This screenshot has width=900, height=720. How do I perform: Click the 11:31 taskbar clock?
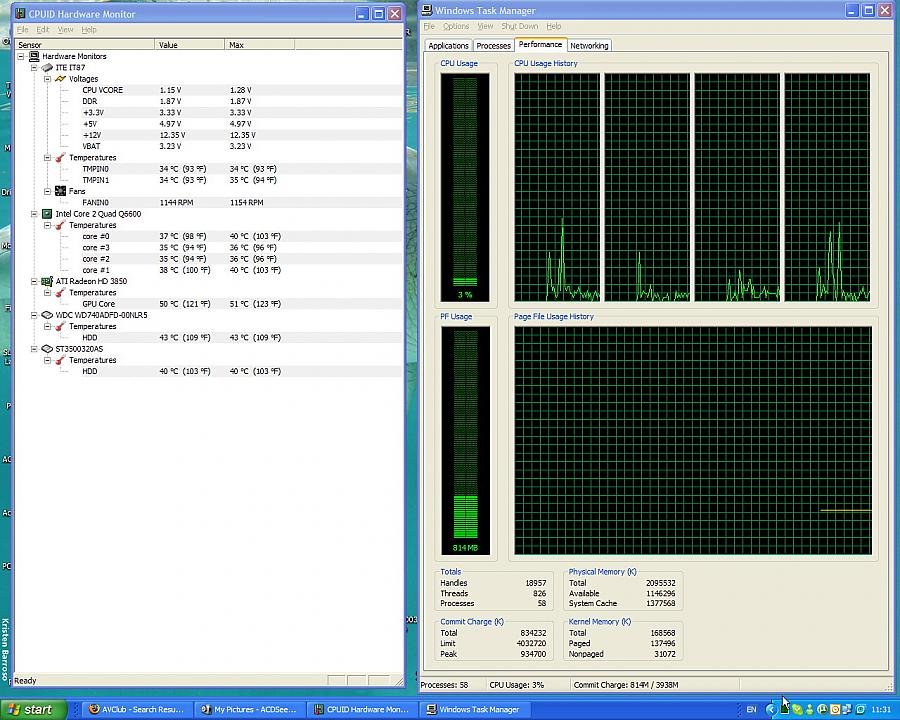click(881, 710)
